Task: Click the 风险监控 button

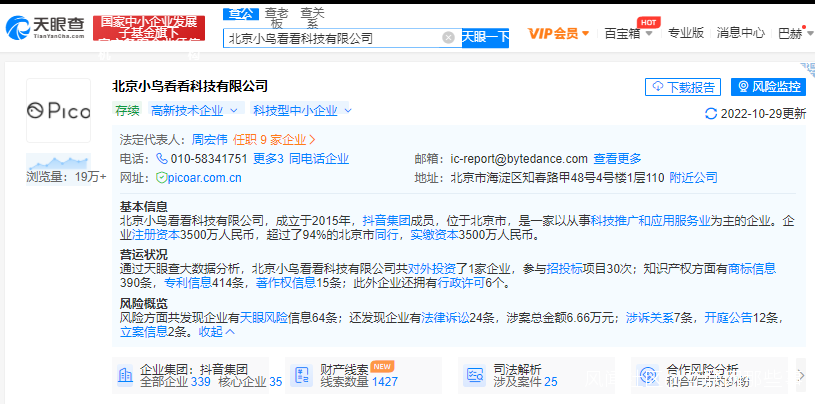Action: click(768, 87)
